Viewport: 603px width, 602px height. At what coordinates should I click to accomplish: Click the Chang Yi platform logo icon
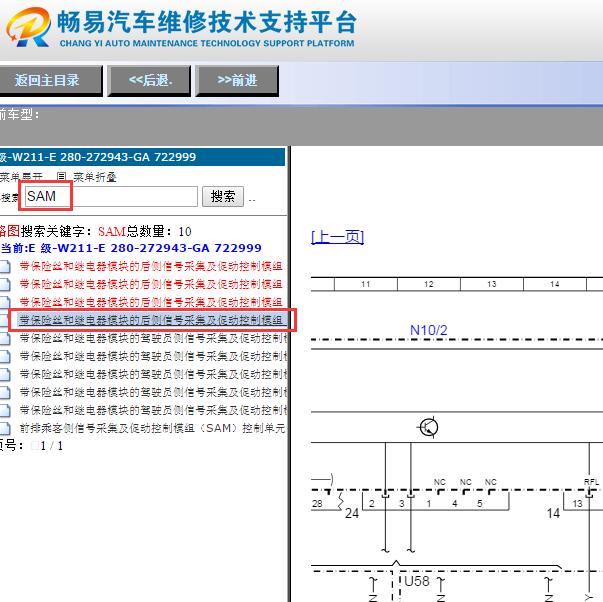click(28, 28)
